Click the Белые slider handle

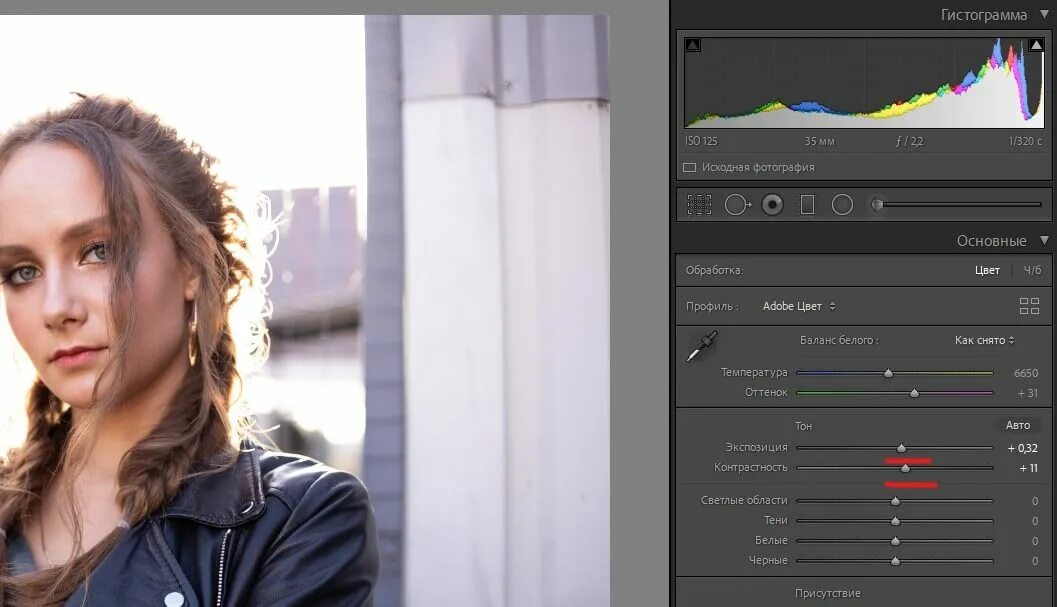click(x=895, y=541)
